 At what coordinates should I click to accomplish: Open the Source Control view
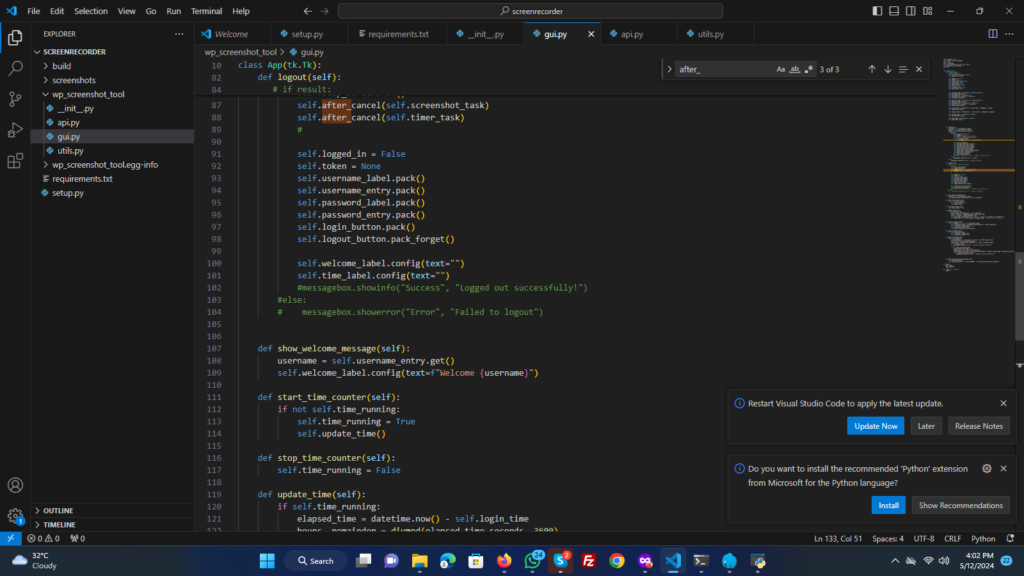15,99
